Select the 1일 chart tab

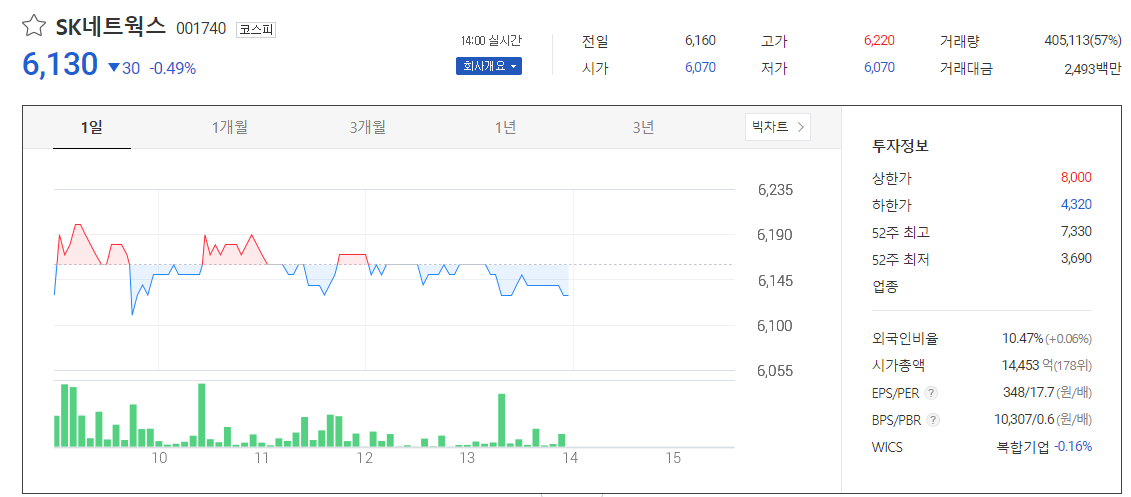(92, 128)
